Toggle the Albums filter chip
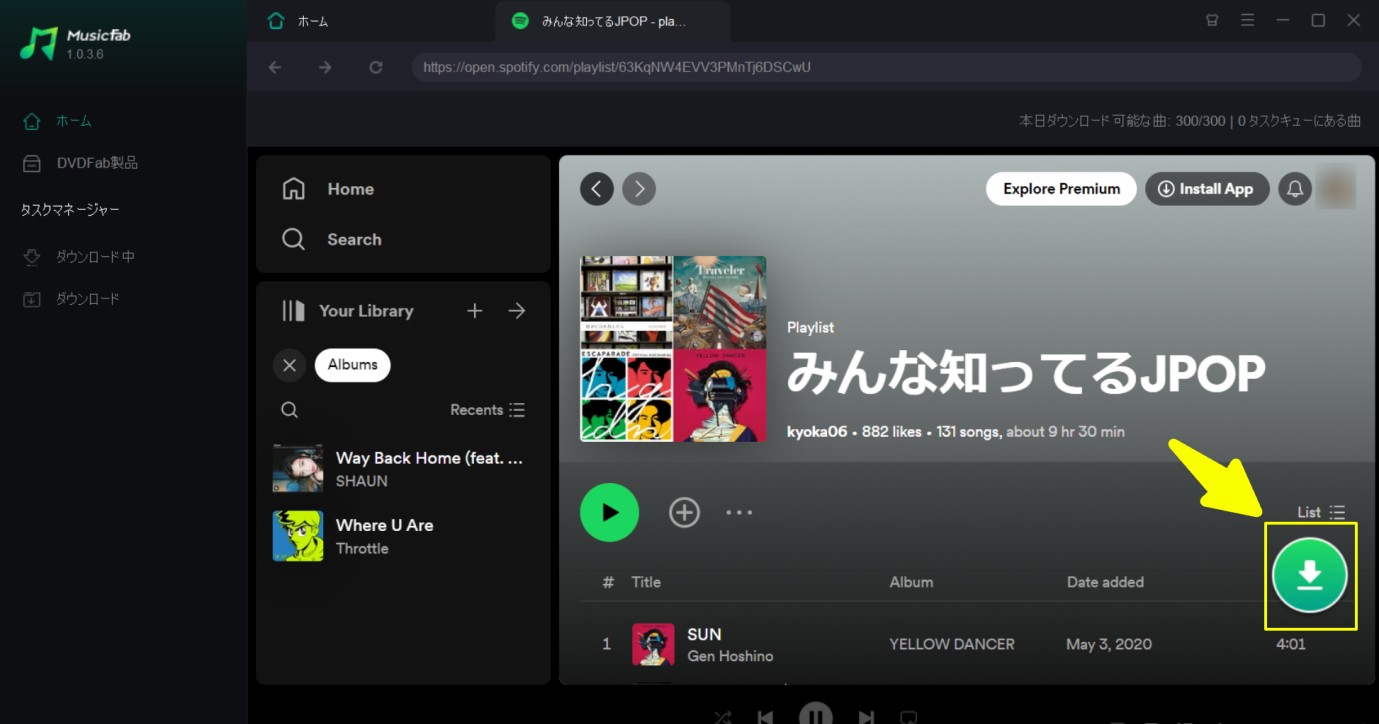This screenshot has width=1379, height=724. (x=352, y=365)
